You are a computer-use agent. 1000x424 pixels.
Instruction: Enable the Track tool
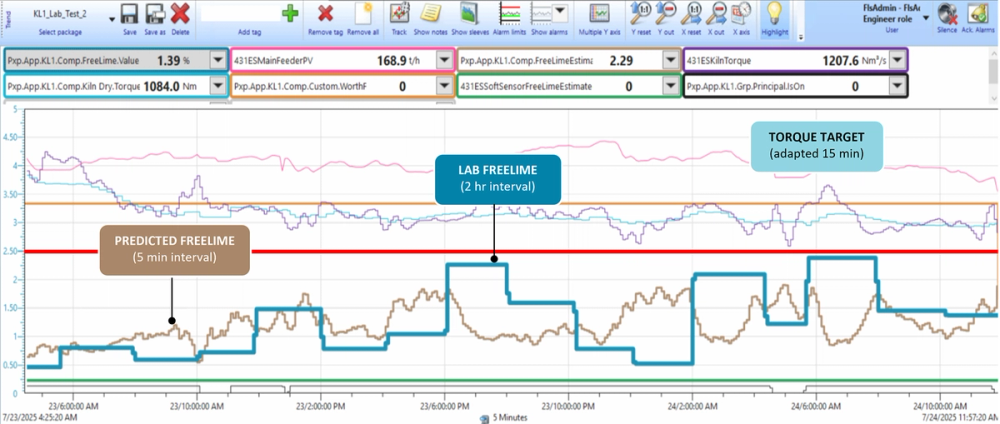[x=399, y=13]
